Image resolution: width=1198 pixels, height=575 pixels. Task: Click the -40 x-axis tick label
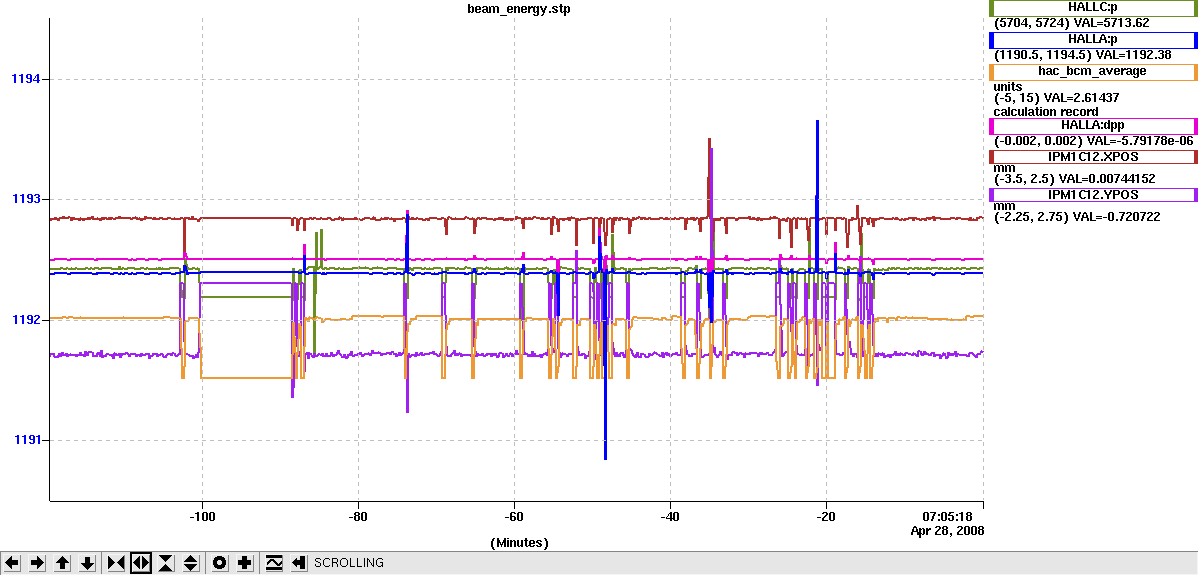click(x=670, y=515)
